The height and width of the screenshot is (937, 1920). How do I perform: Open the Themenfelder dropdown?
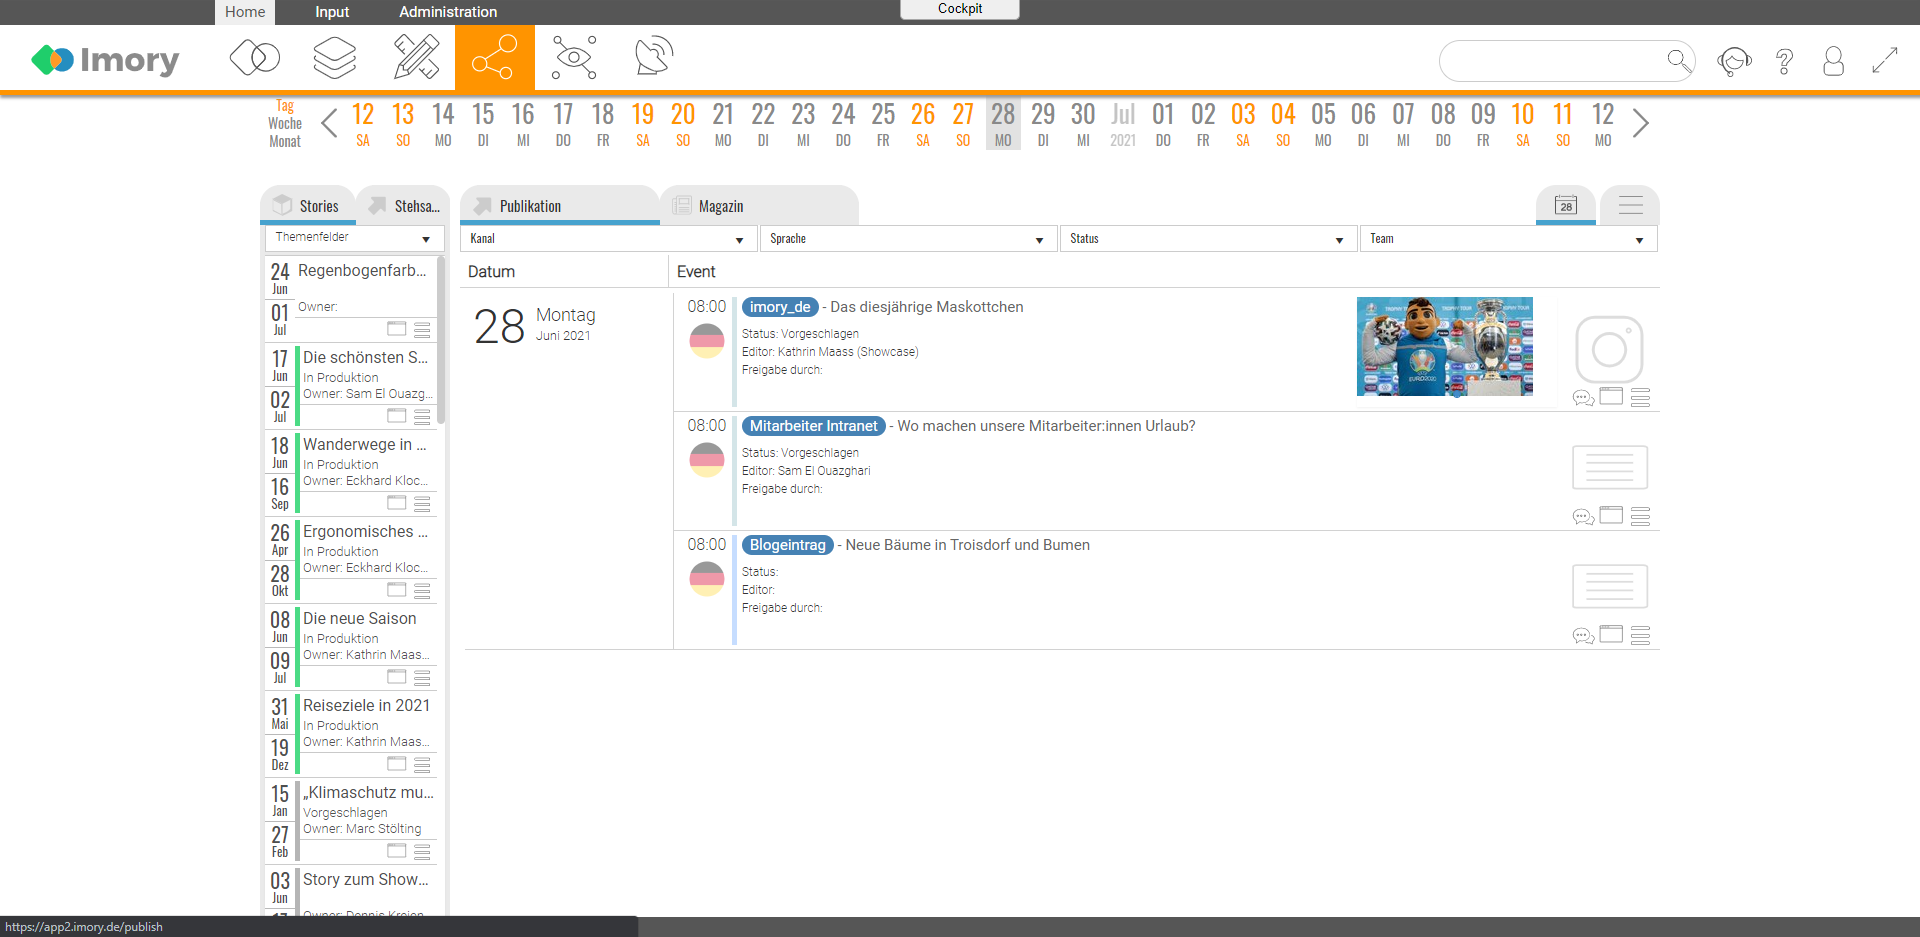pos(354,238)
